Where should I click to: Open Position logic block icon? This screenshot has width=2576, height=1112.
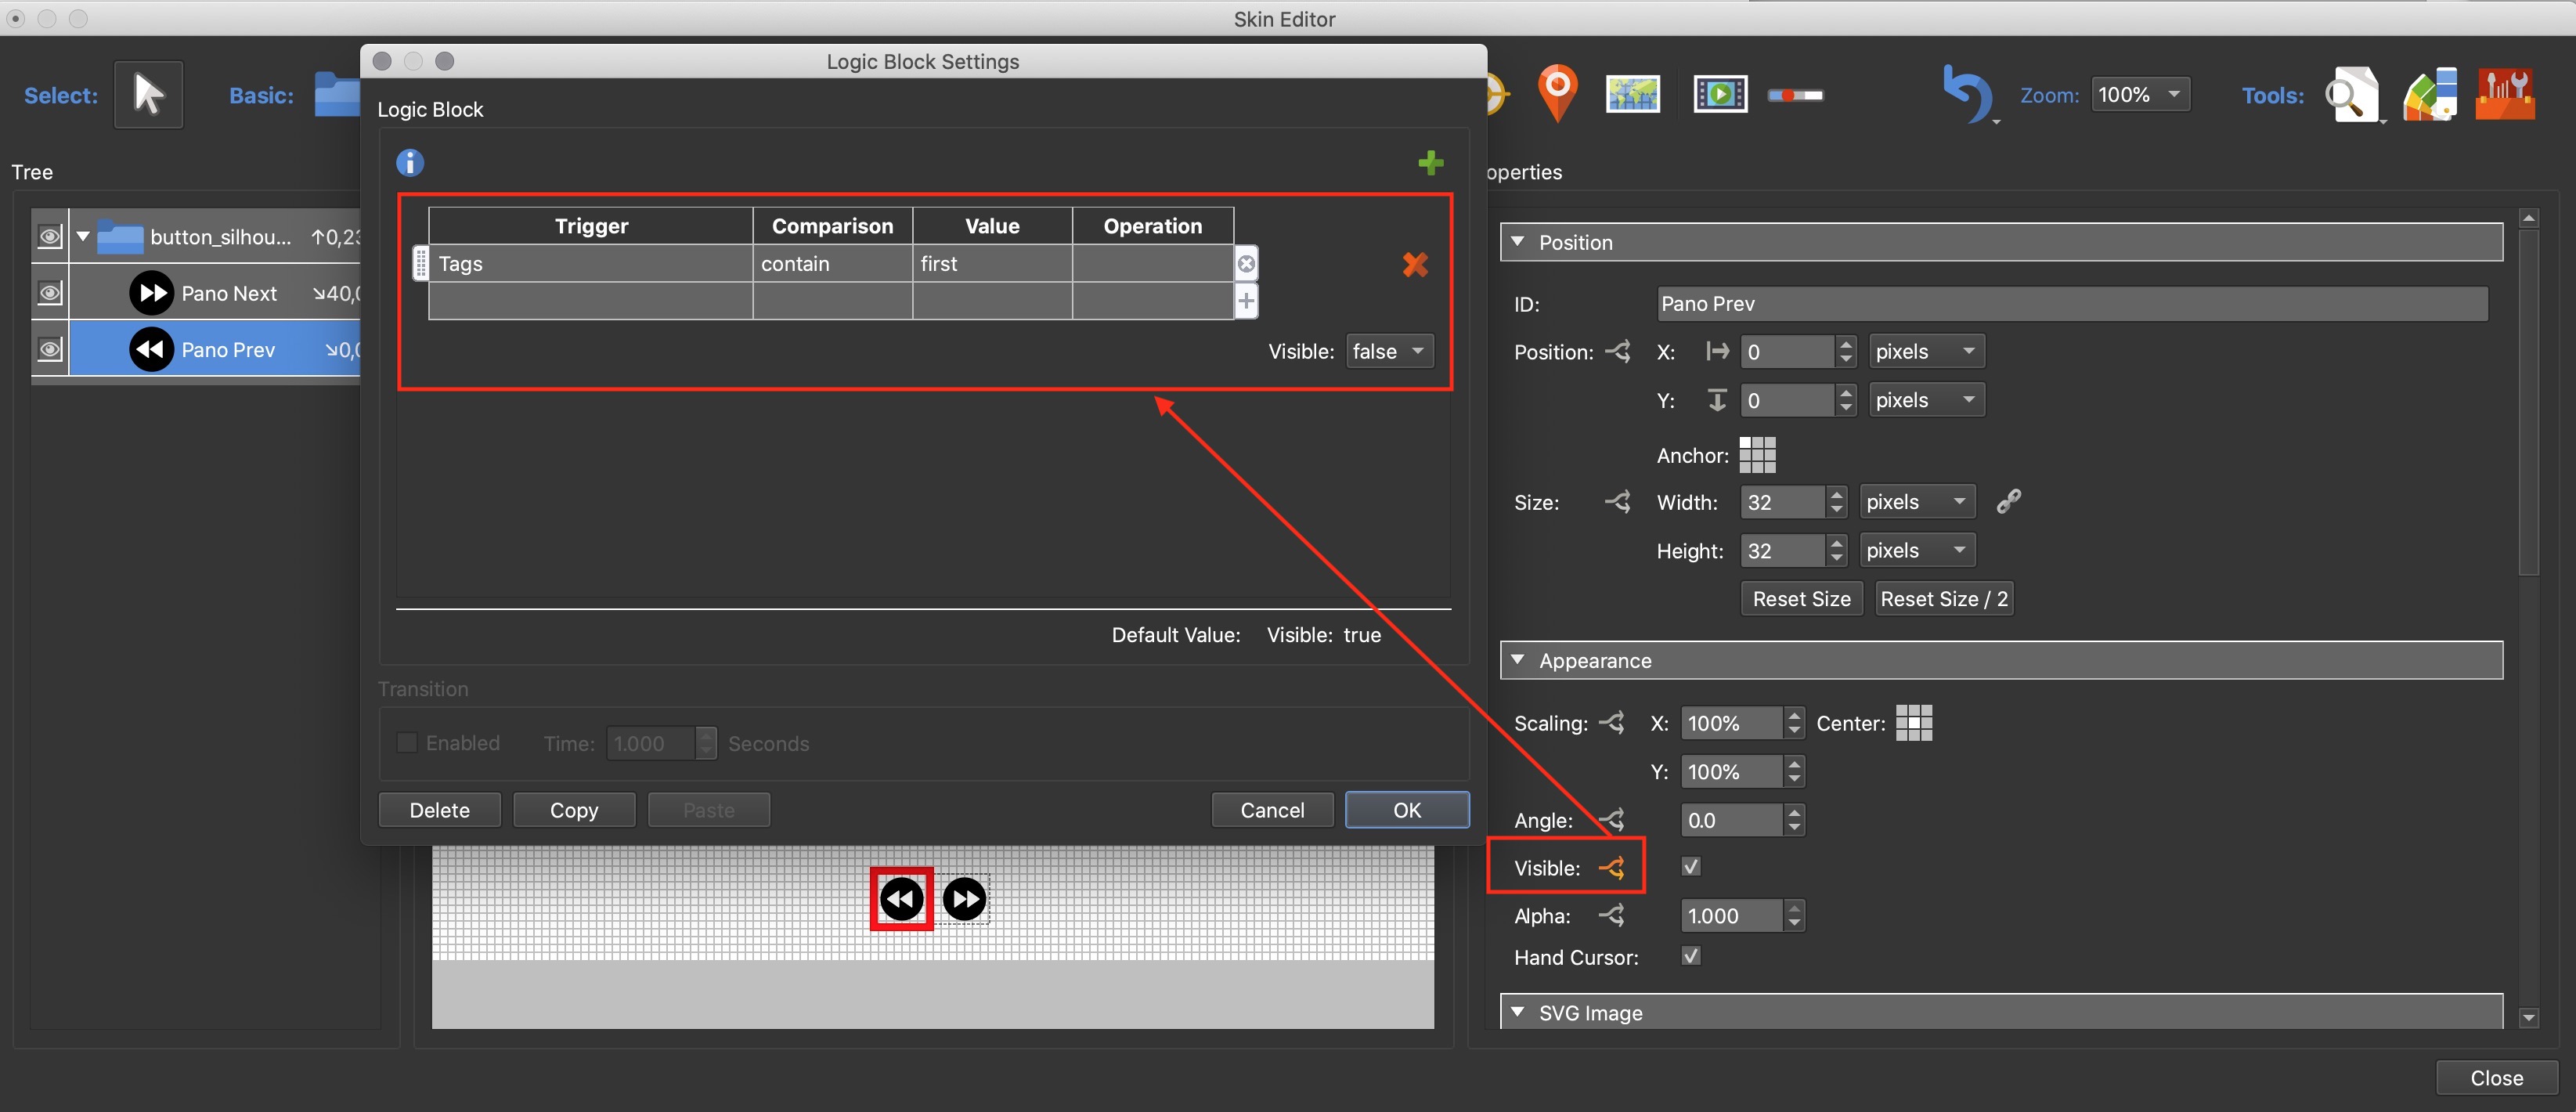(1617, 351)
